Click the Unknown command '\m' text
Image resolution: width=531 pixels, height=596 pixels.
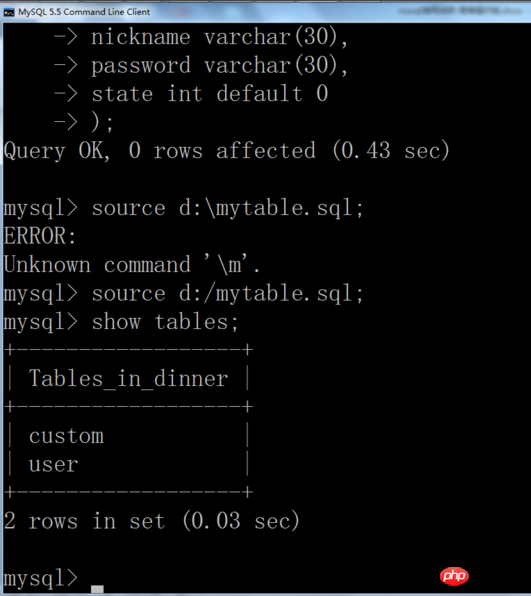[132, 265]
